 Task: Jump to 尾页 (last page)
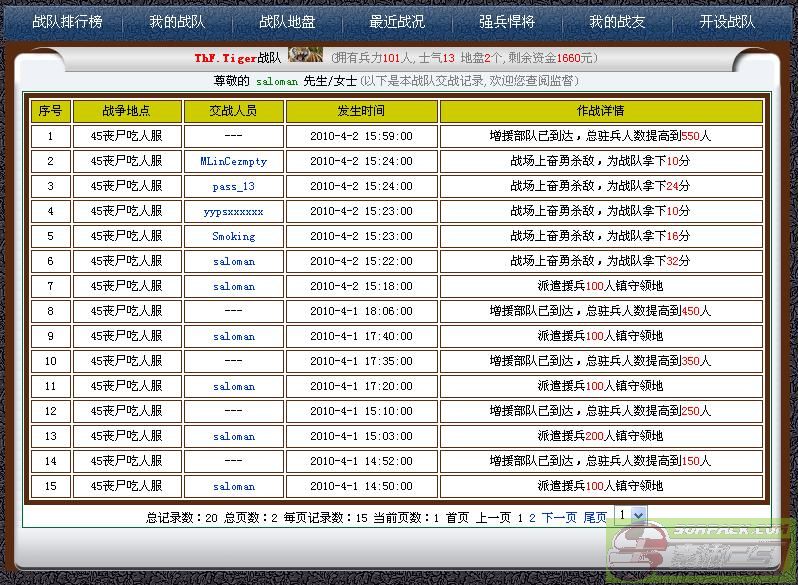[595, 517]
